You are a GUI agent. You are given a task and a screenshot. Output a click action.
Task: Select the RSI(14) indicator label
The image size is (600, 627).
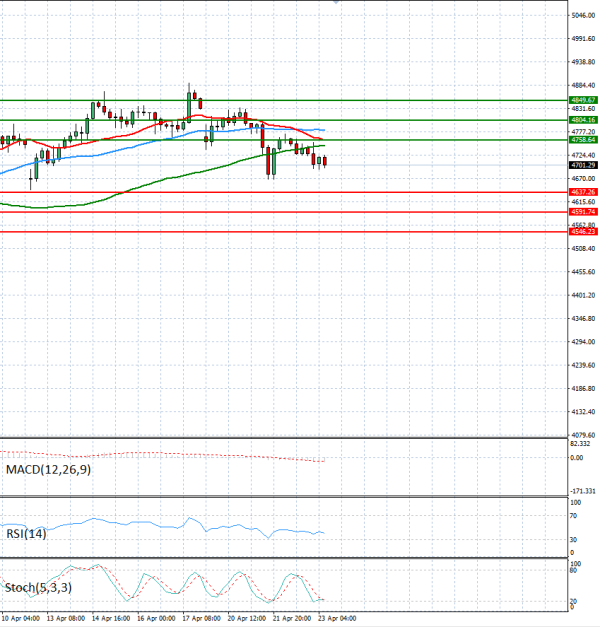(x=26, y=534)
